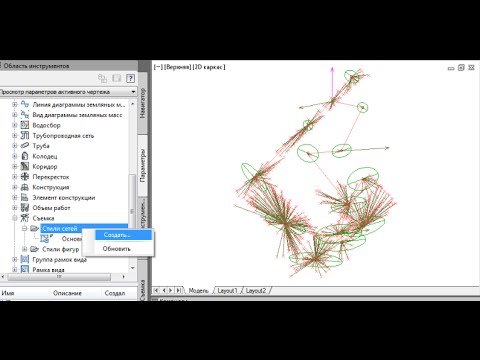Collapse the Стили сетей node

(x=25, y=229)
